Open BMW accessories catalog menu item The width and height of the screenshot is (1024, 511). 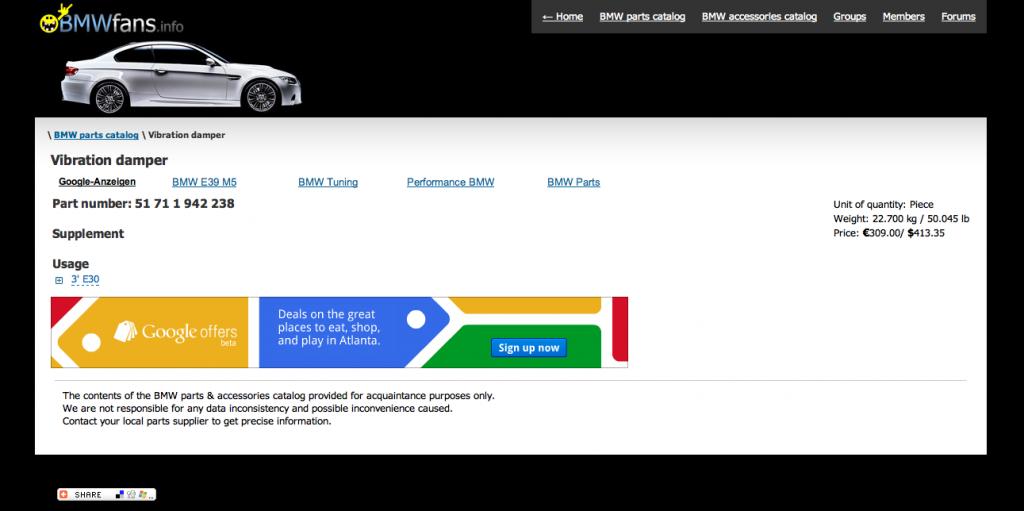point(759,16)
